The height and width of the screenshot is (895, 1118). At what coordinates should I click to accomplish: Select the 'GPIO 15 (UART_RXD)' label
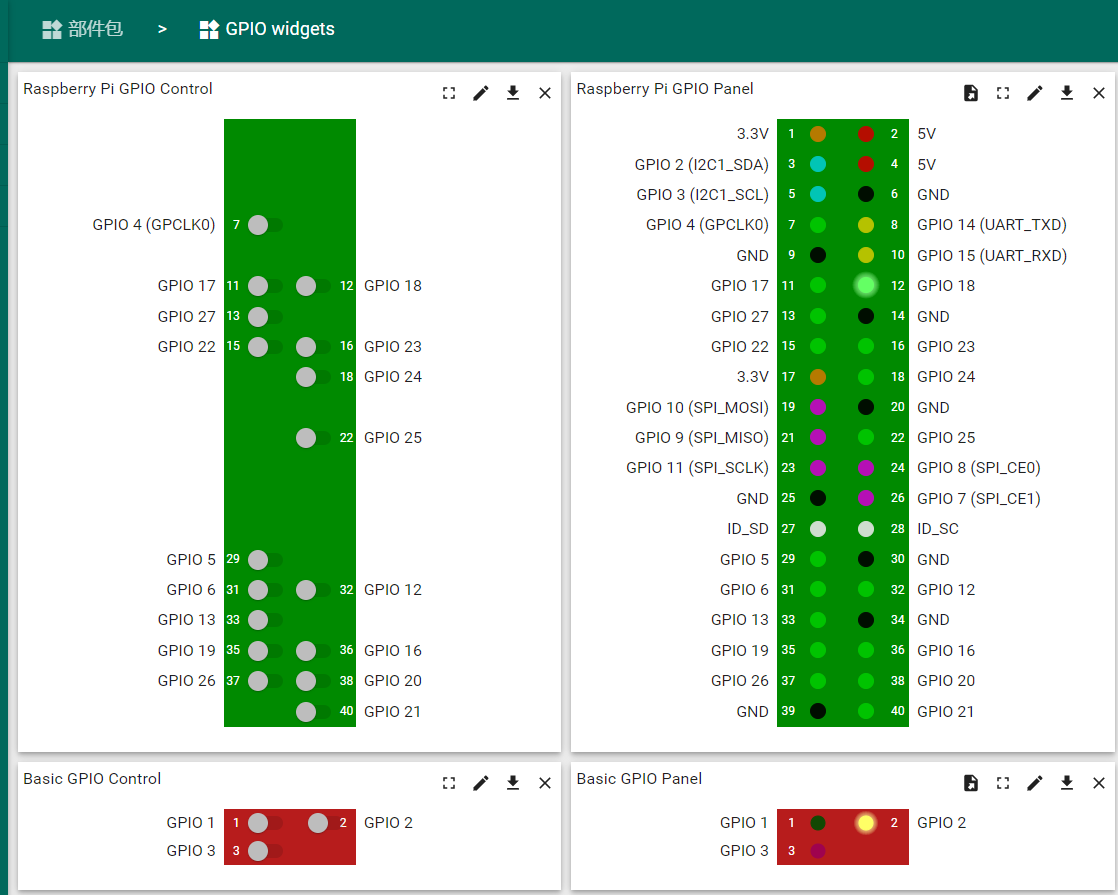pyautogui.click(x=992, y=255)
